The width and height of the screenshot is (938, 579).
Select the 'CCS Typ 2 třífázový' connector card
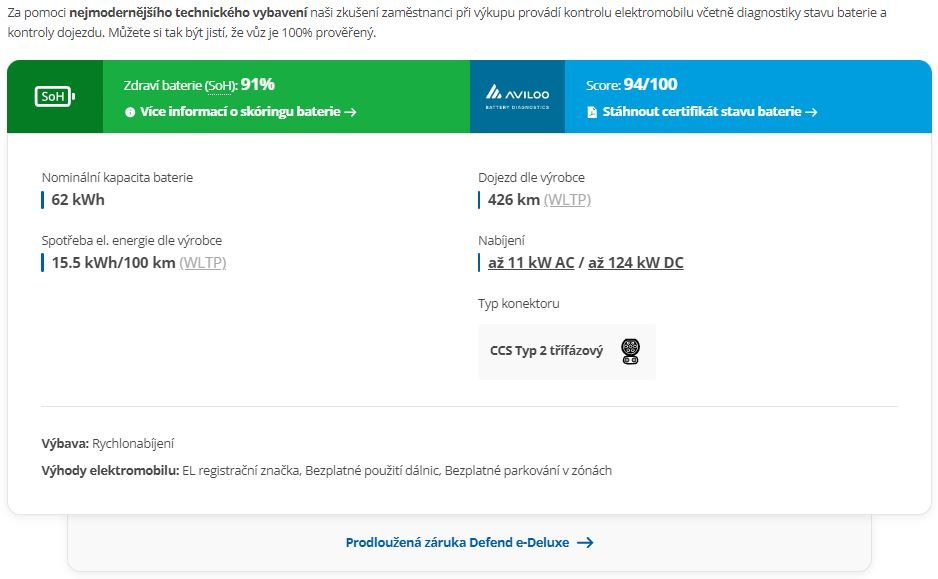click(566, 351)
